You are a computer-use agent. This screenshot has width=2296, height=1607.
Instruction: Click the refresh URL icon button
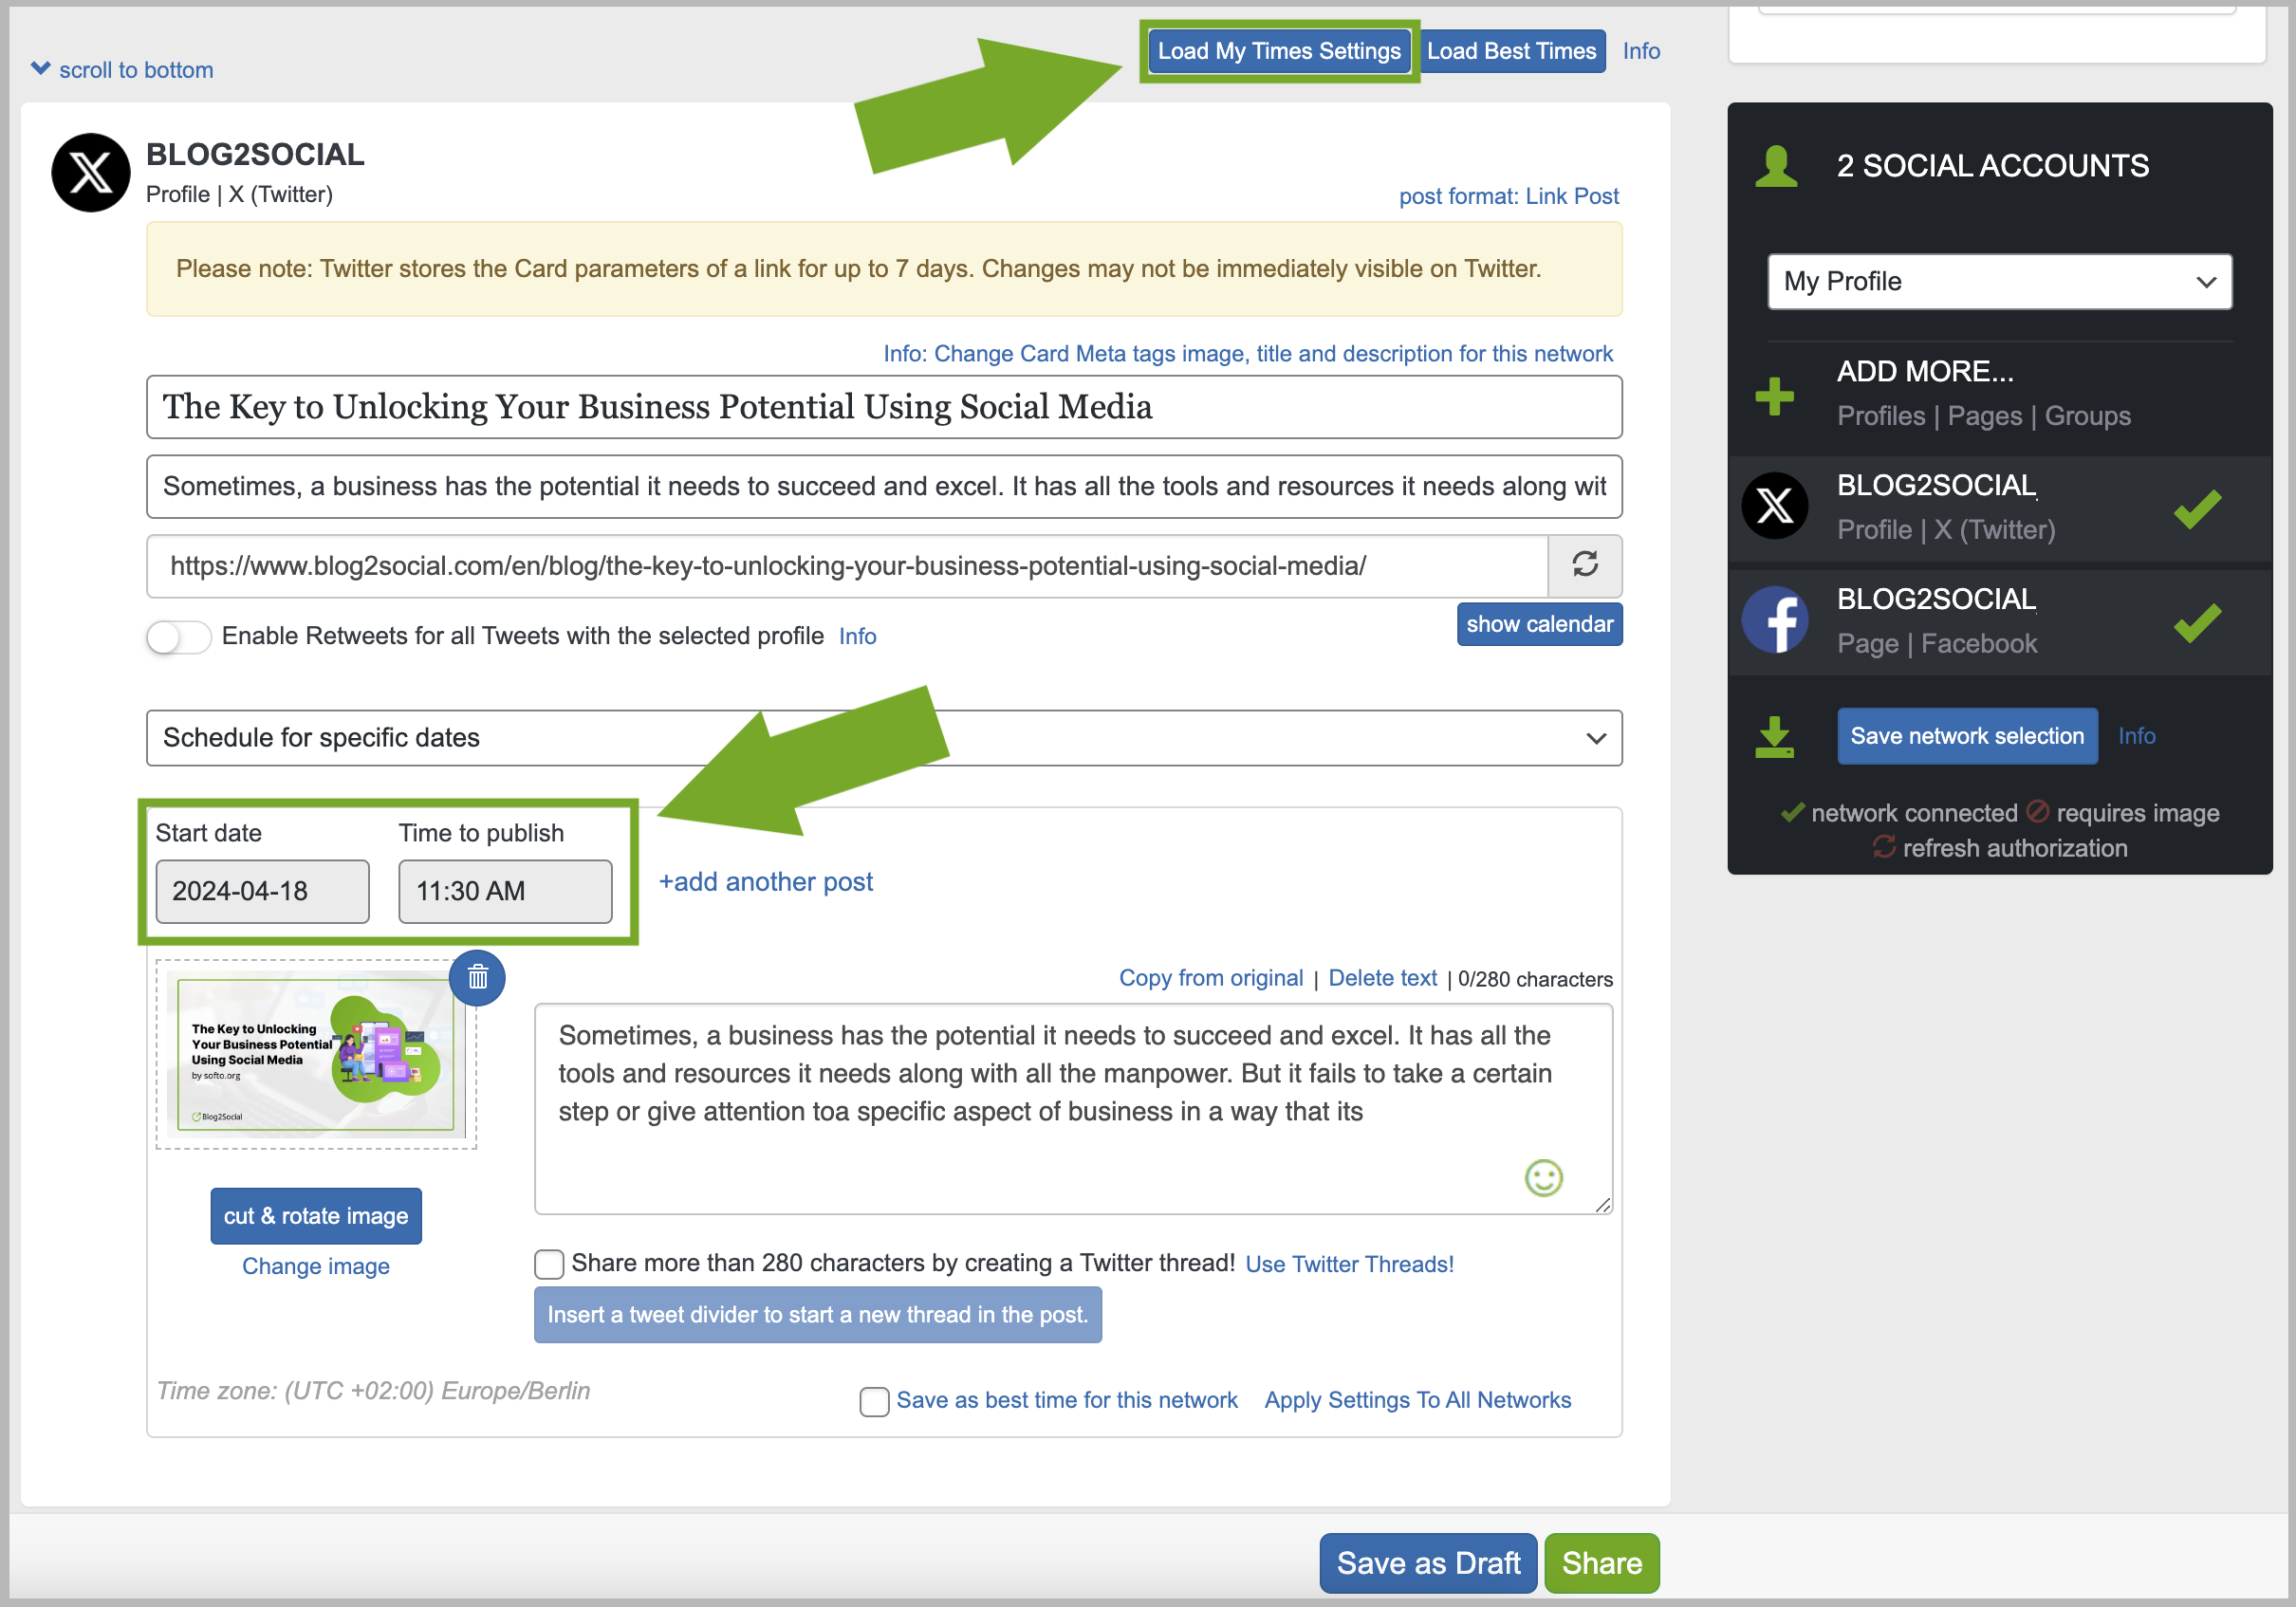pyautogui.click(x=1584, y=565)
